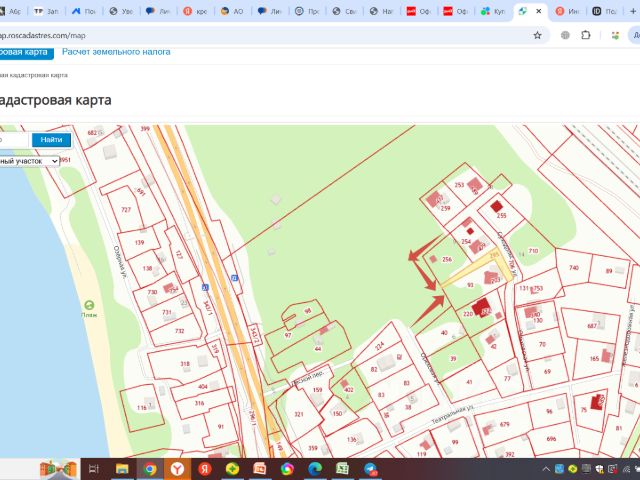Launch Yandex Browser from the taskbar
640x480 pixels.
[177, 469]
